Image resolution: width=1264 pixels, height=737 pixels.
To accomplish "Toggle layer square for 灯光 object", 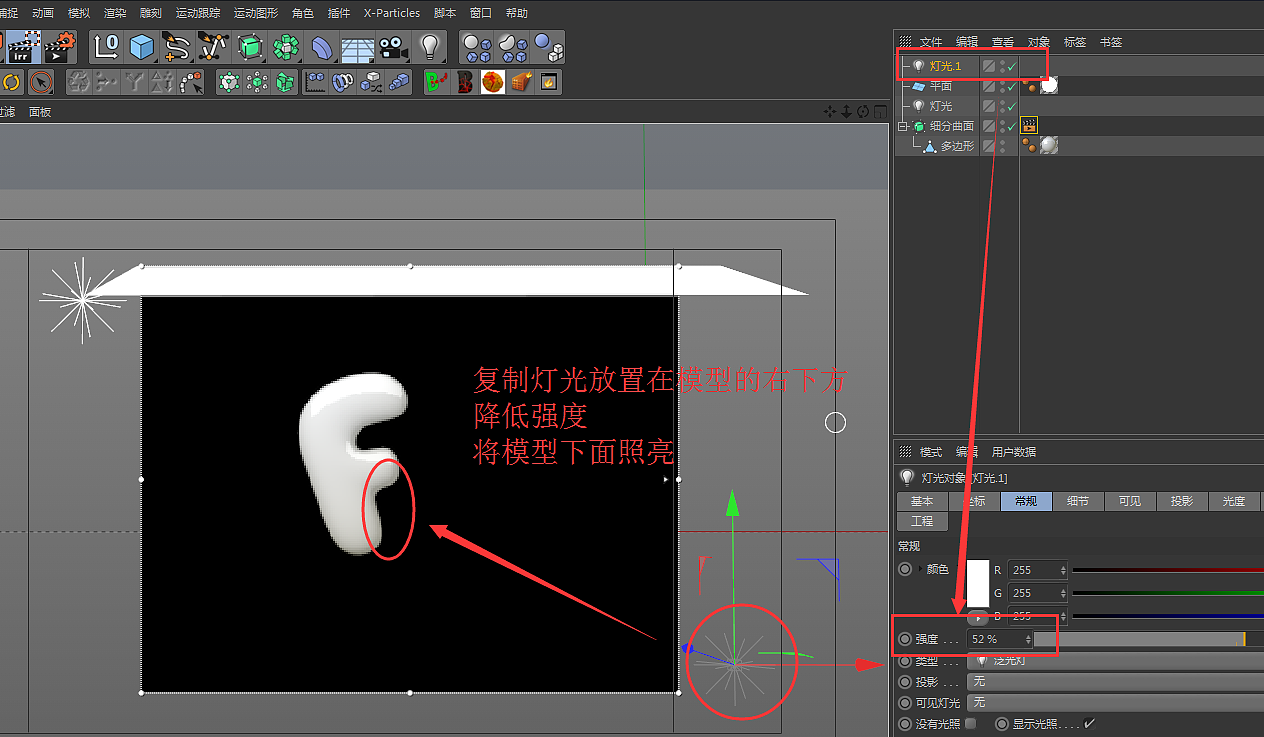I will [x=988, y=106].
